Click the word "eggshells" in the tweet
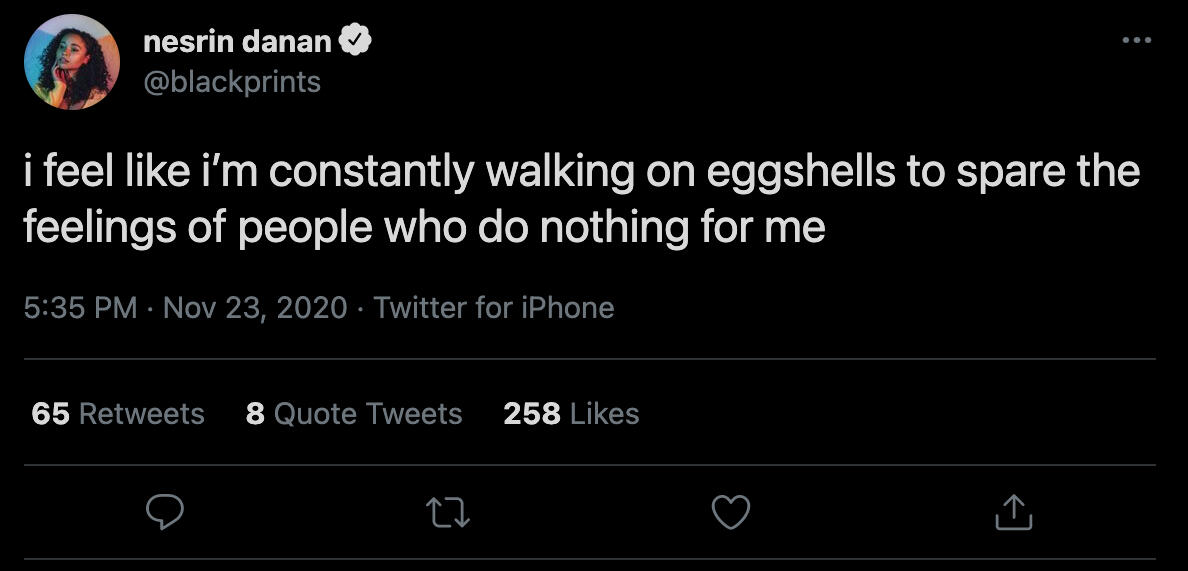The image size is (1188, 571). 802,172
